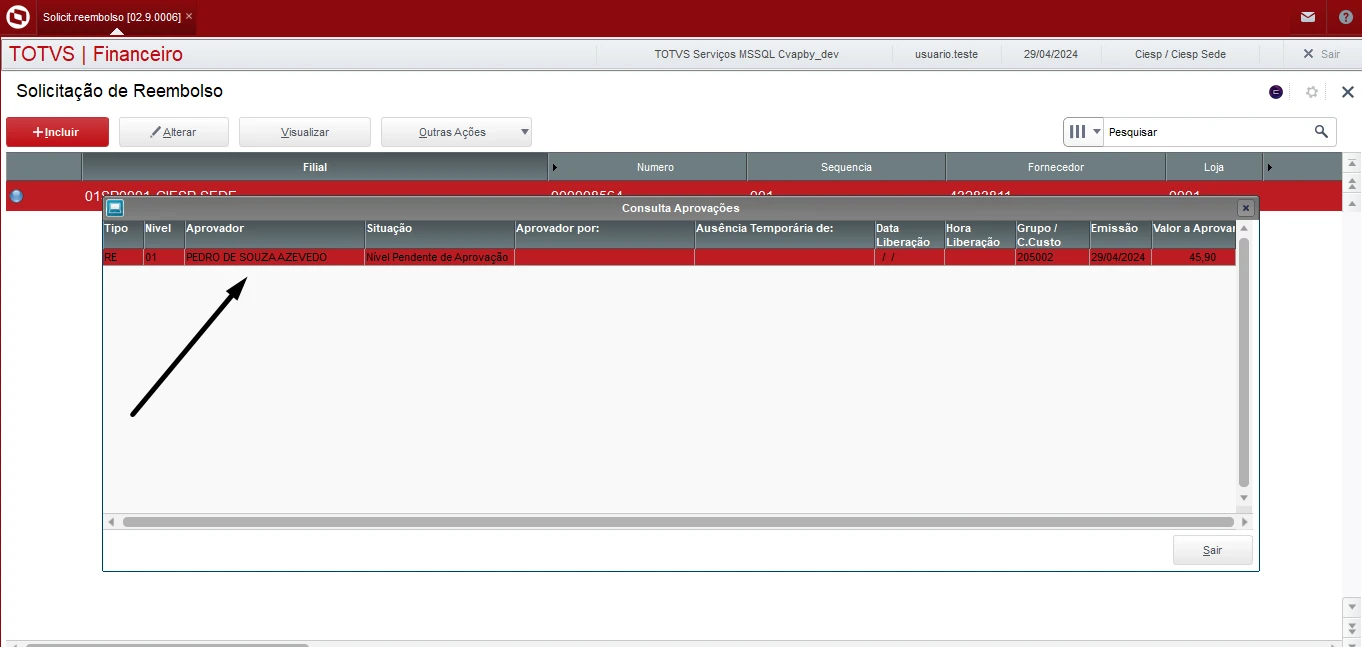The width and height of the screenshot is (1362, 647).
Task: Click Sair button in approvals dialog
Action: tap(1212, 550)
